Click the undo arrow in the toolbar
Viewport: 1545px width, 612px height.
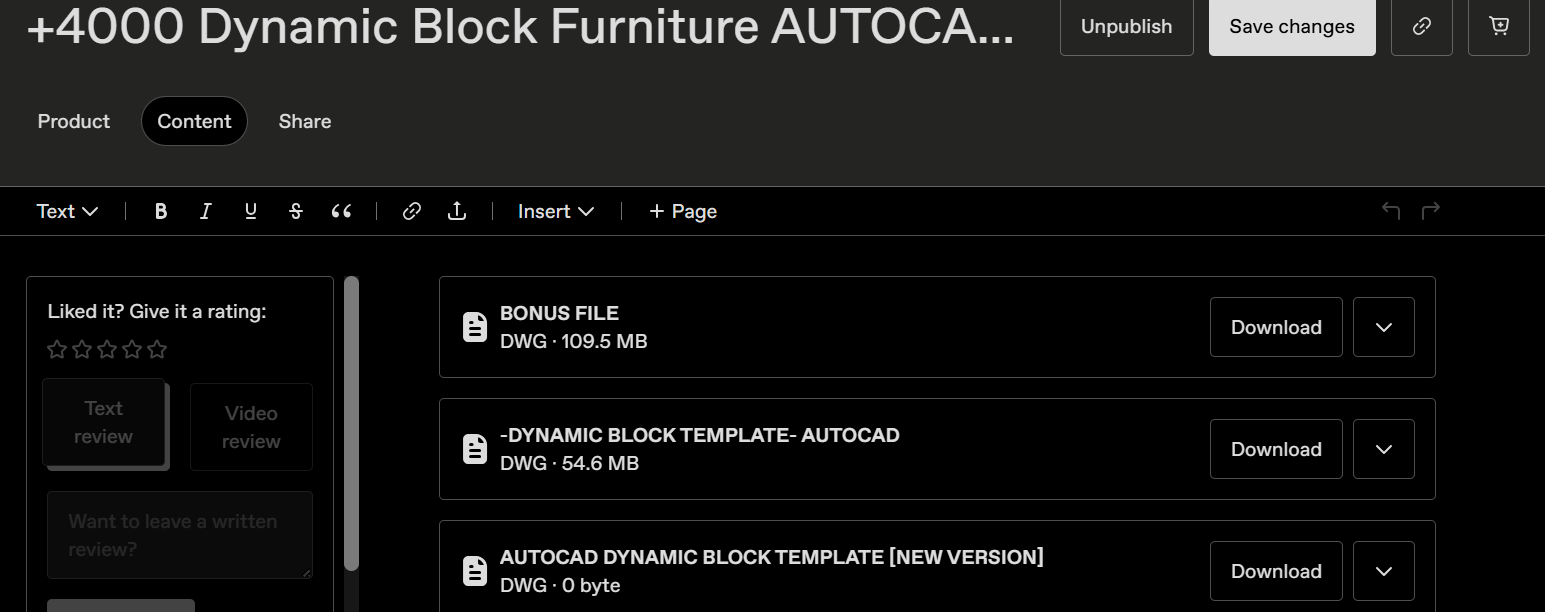coord(1390,211)
